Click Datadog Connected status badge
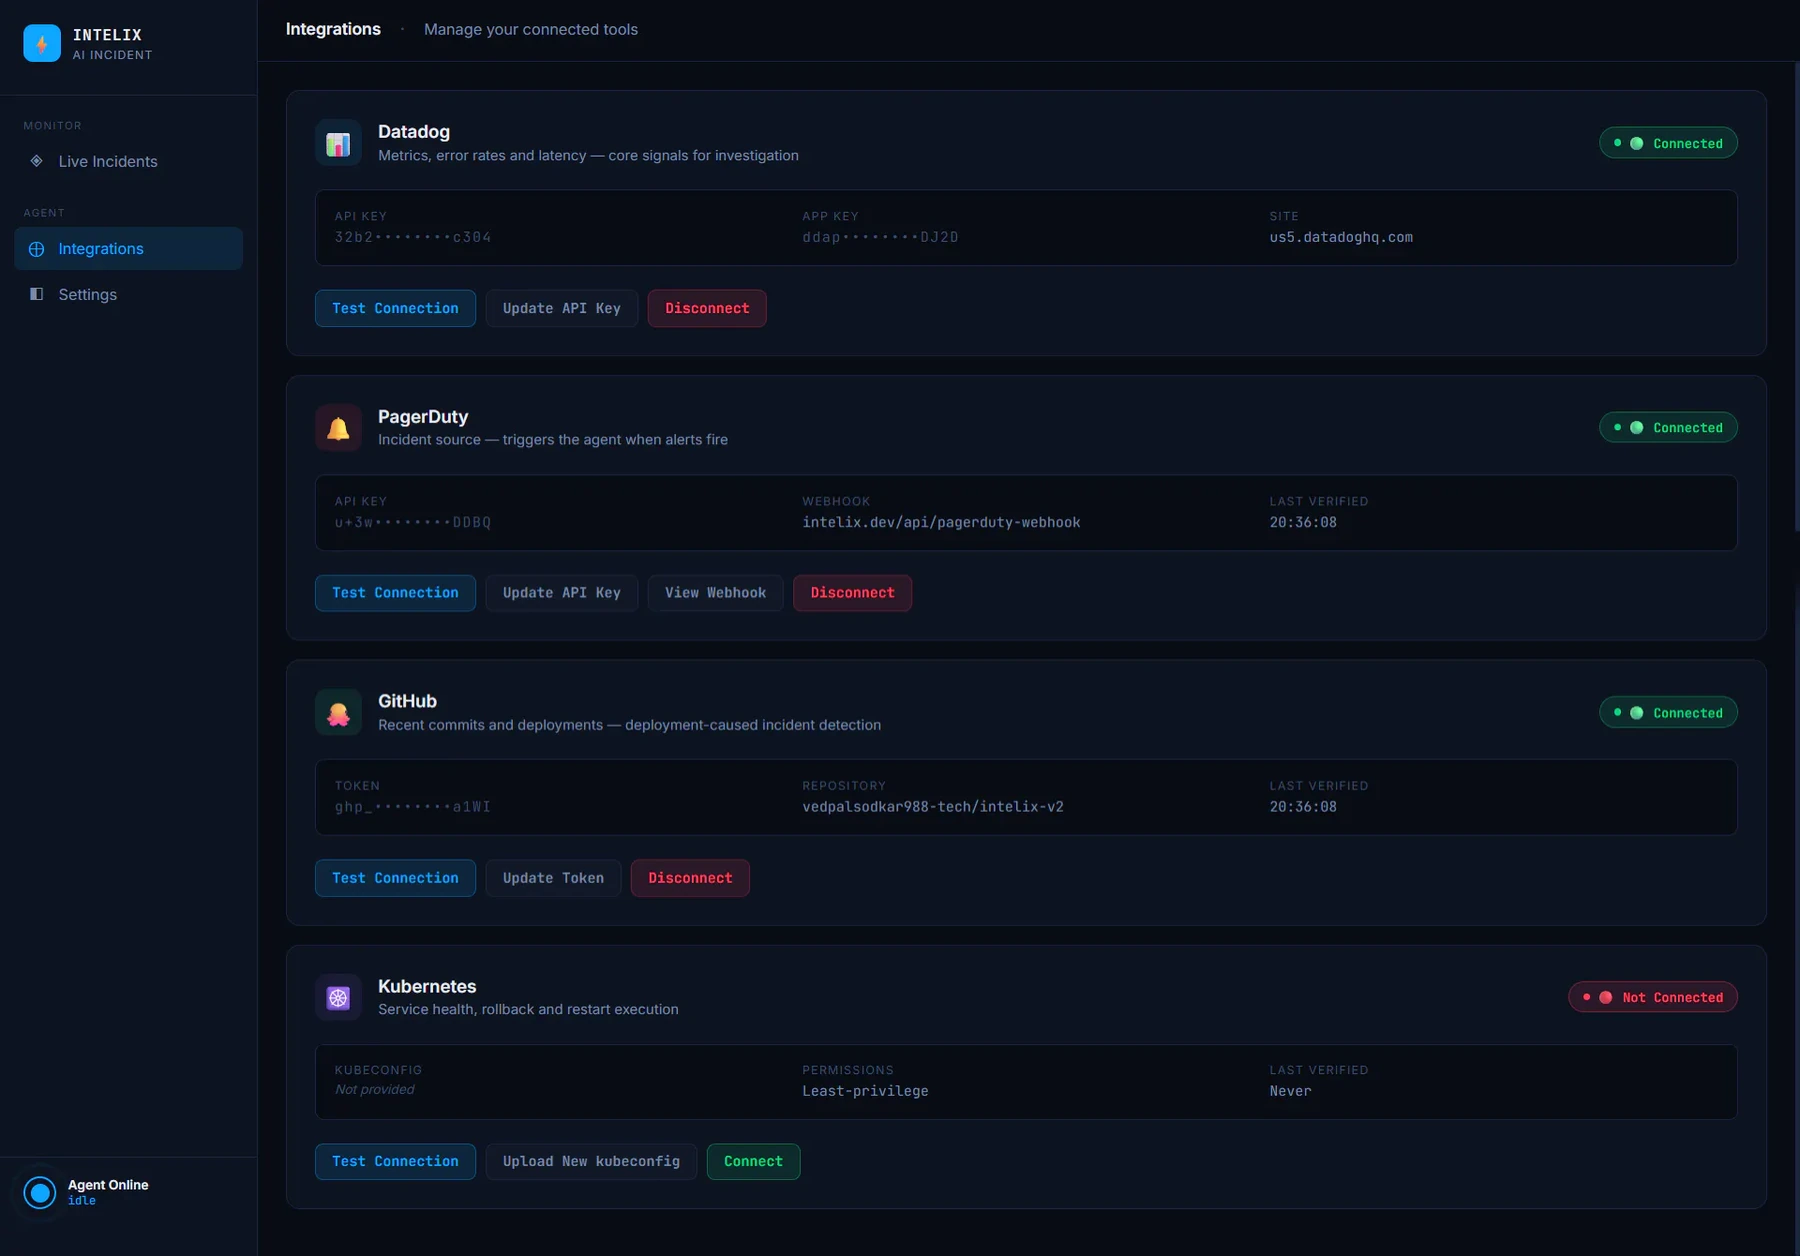 tap(1668, 143)
